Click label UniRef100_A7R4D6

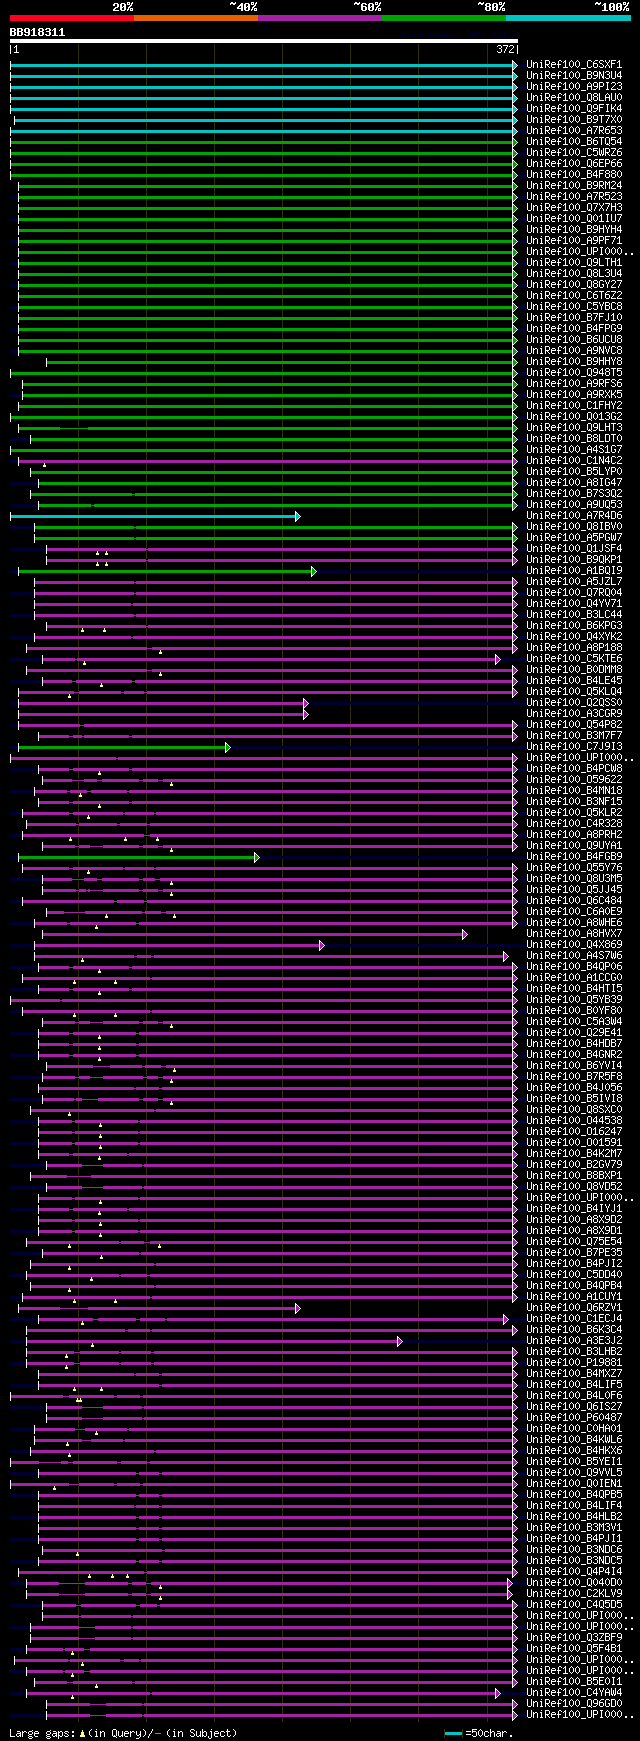point(574,516)
